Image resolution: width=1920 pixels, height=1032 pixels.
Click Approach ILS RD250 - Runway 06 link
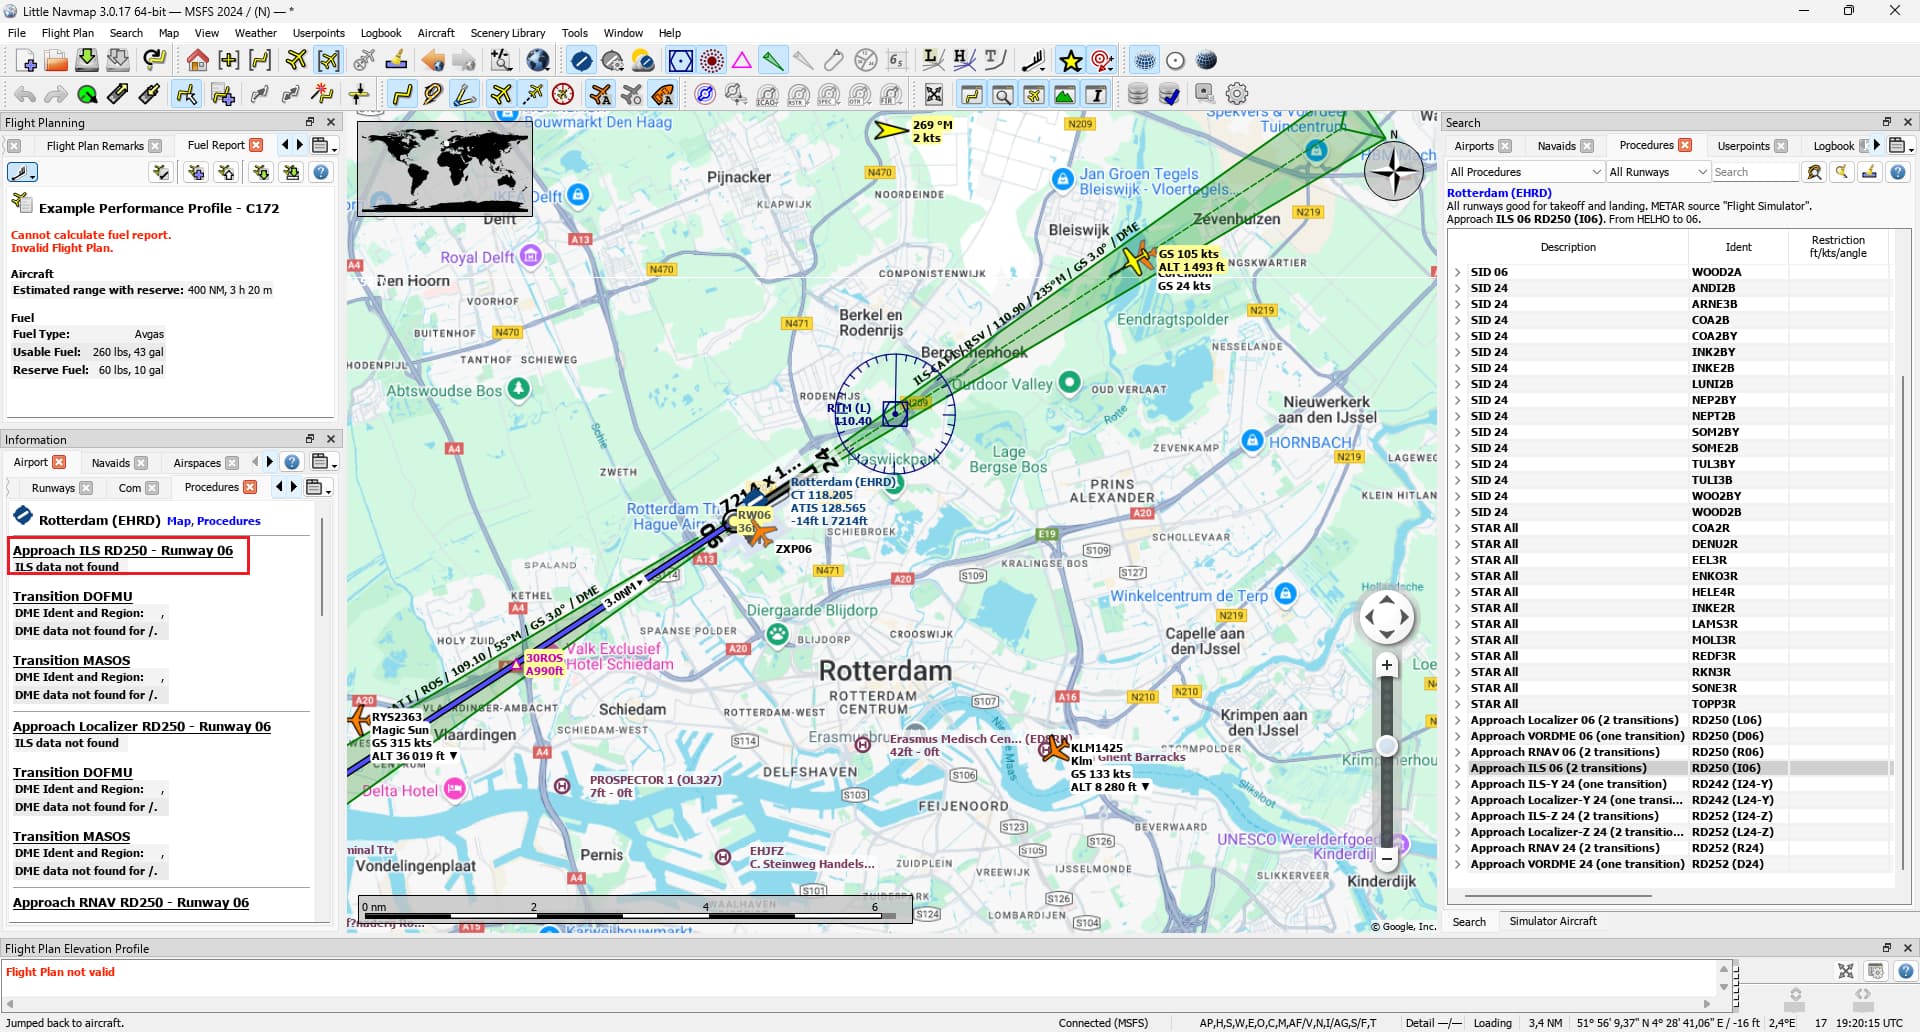(123, 550)
